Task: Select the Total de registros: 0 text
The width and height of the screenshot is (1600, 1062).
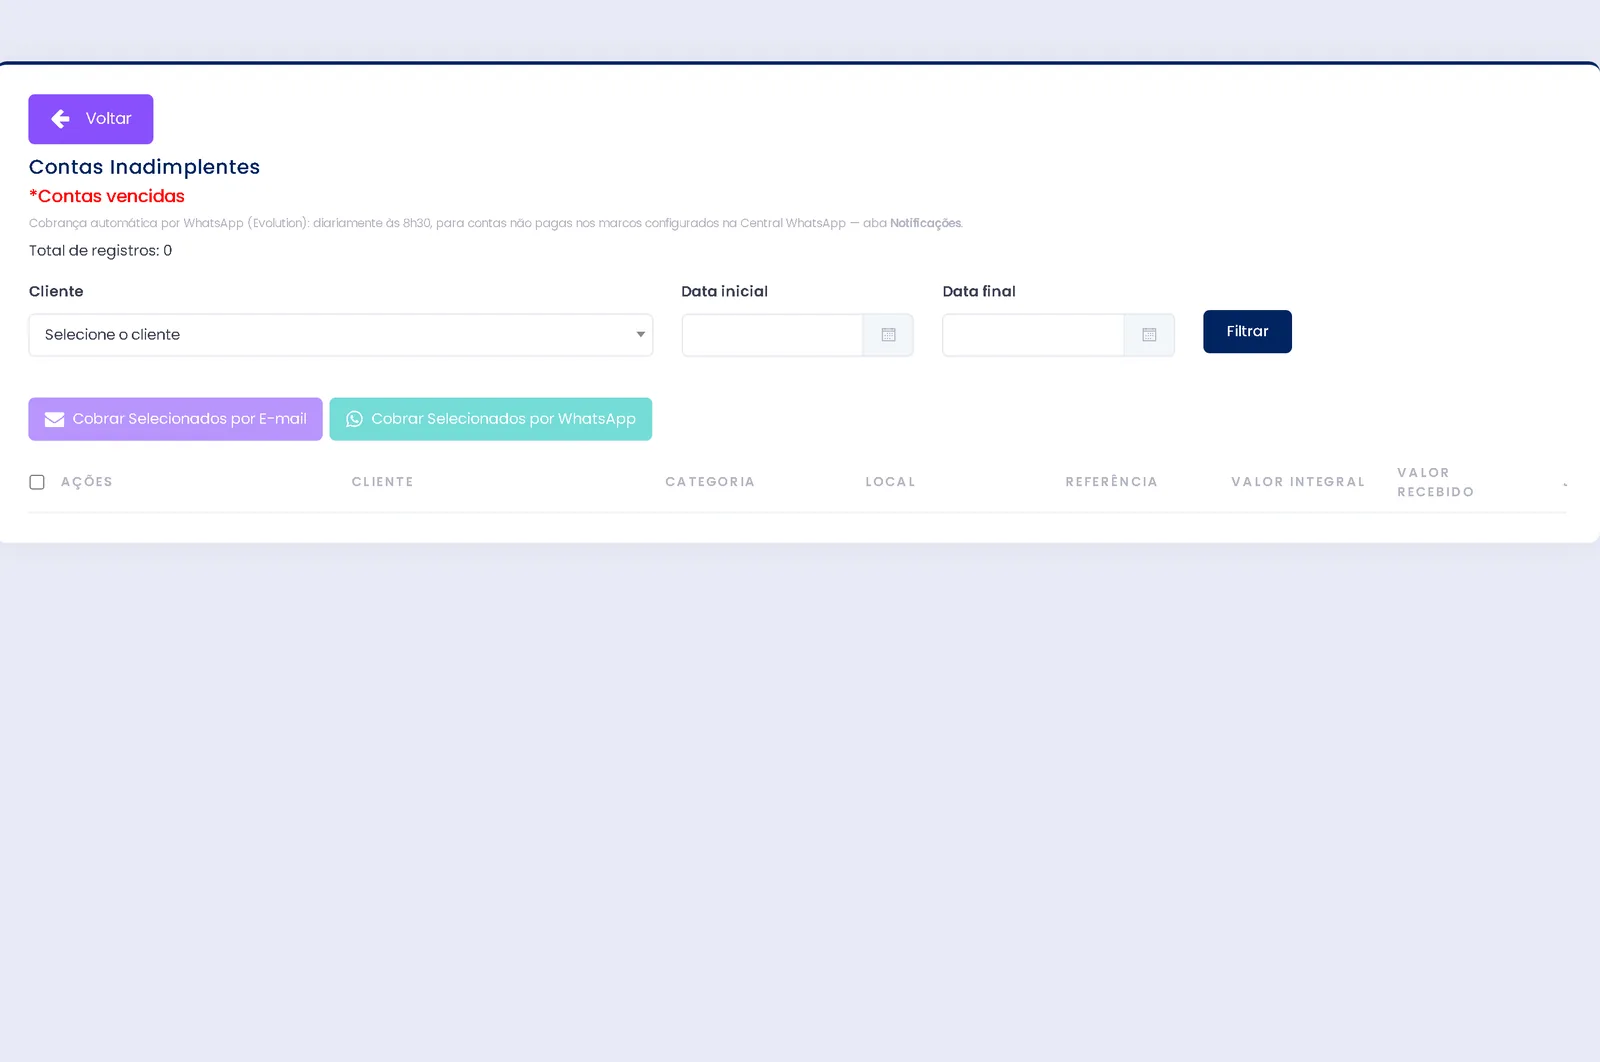Action: [x=101, y=251]
